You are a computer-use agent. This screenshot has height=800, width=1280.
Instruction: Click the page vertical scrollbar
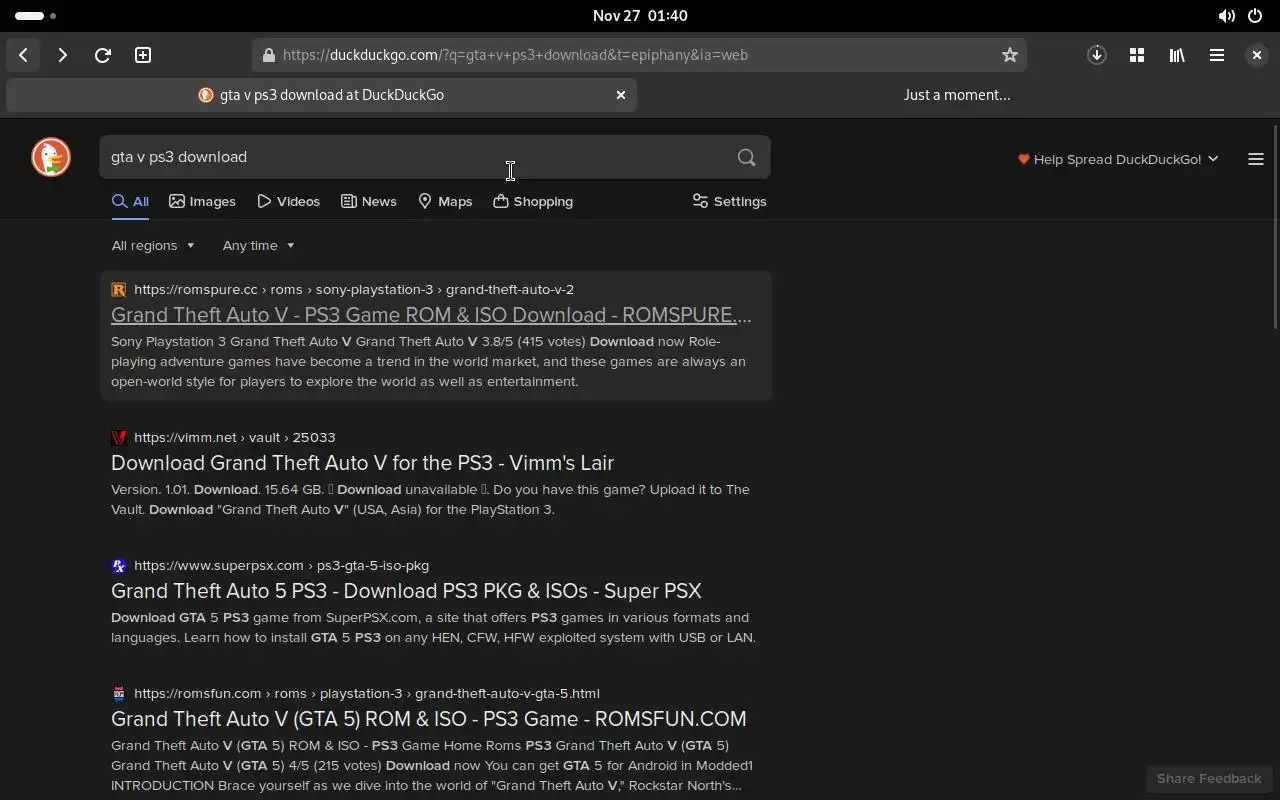[x=1275, y=227]
